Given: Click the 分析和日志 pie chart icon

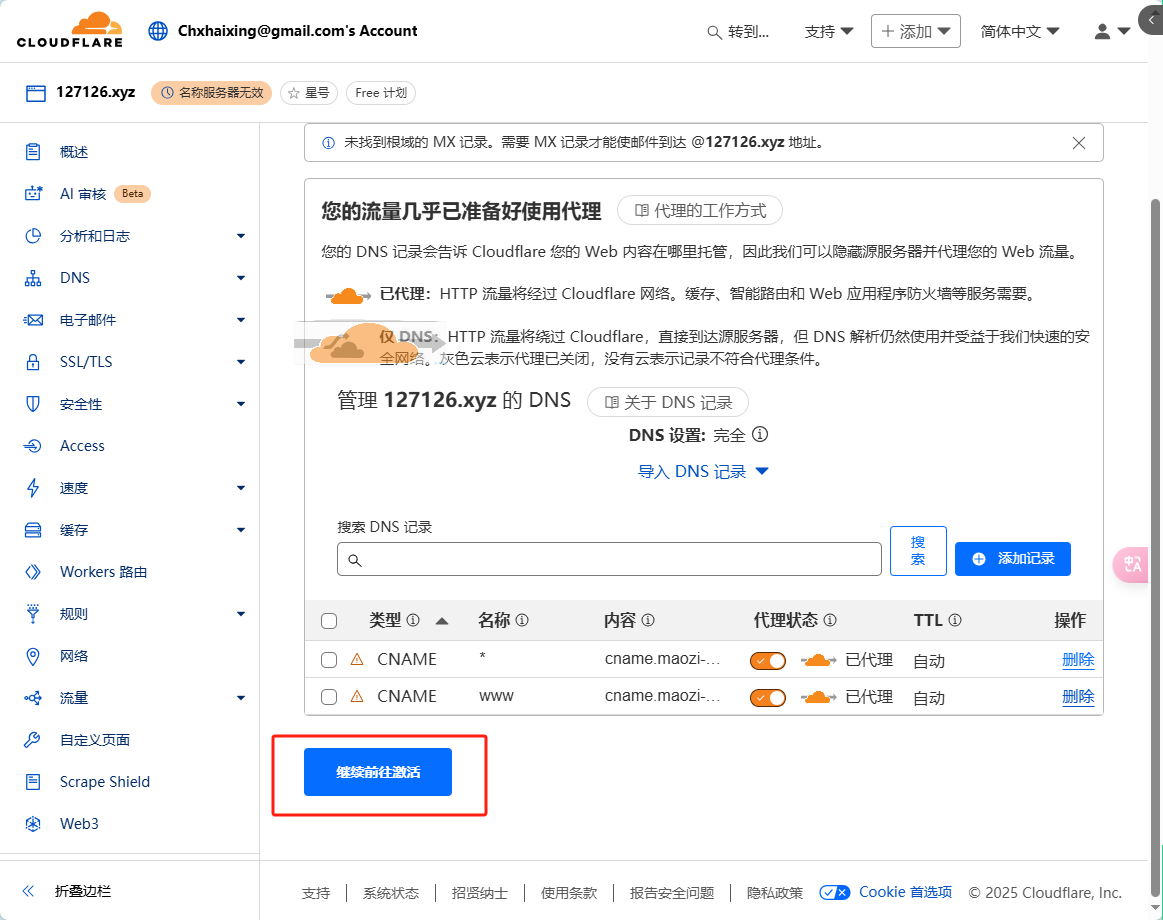Looking at the screenshot, I should [x=33, y=236].
